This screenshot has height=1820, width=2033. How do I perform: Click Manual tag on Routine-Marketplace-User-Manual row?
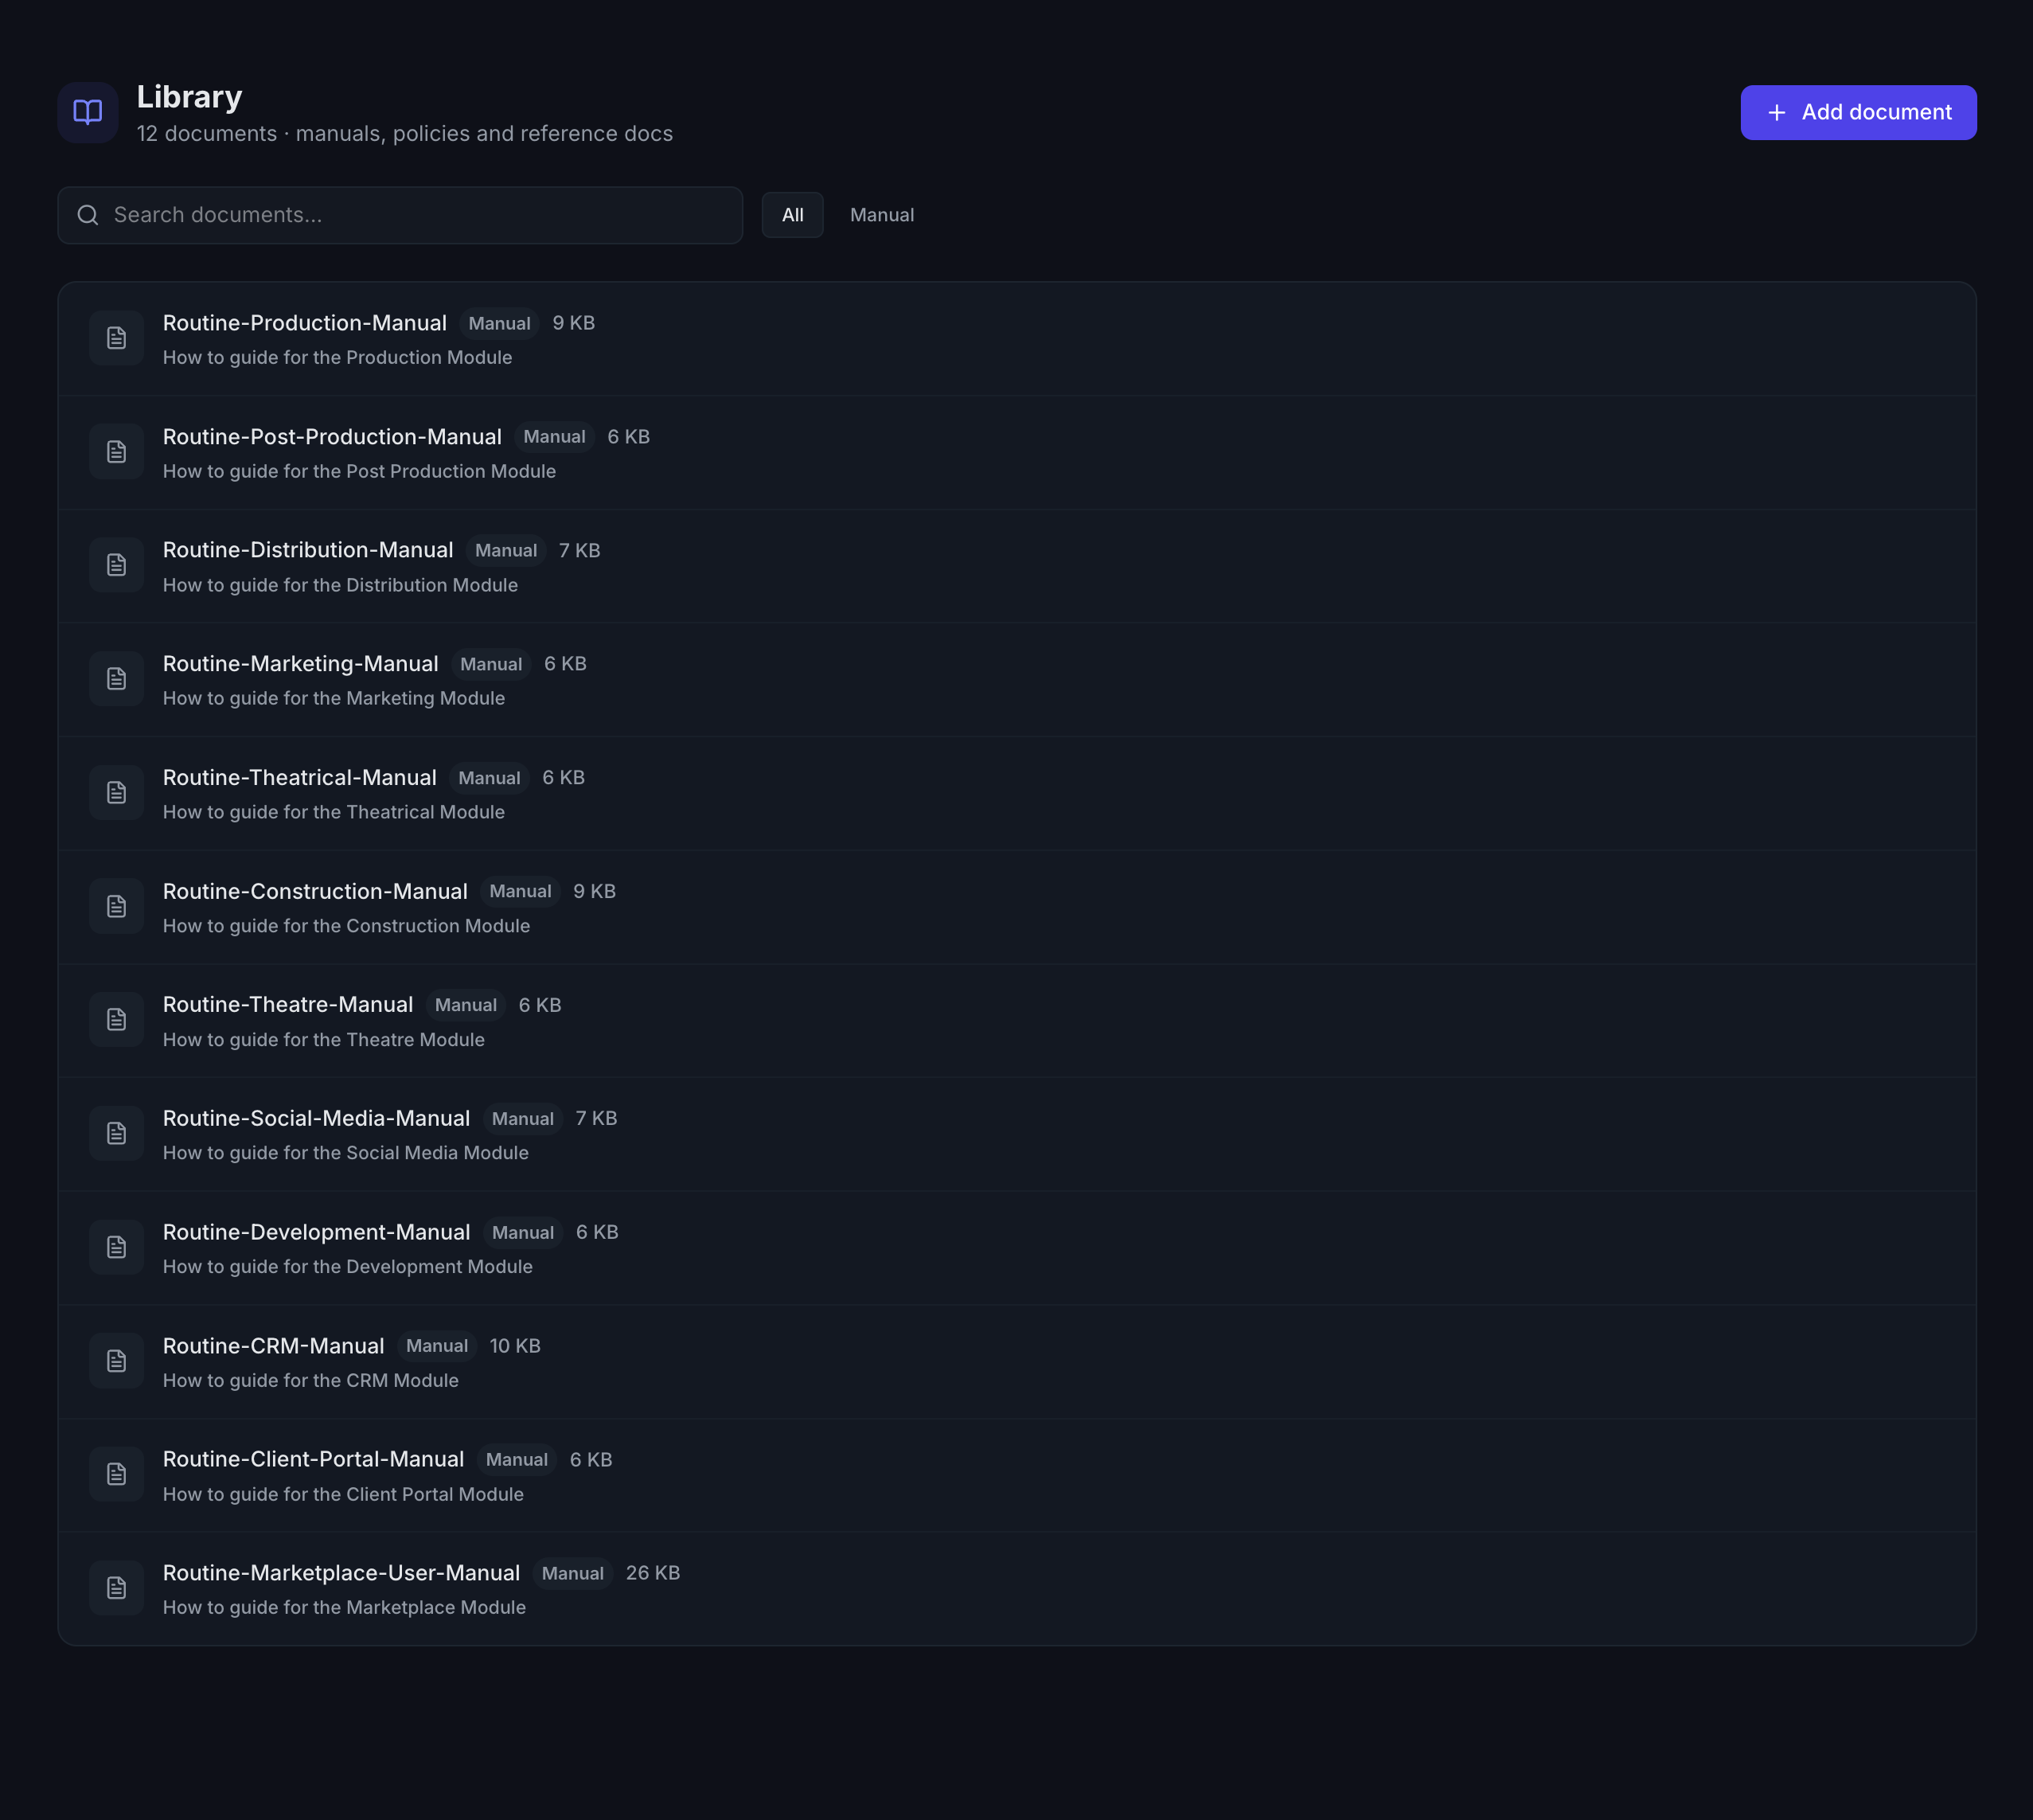[573, 1574]
